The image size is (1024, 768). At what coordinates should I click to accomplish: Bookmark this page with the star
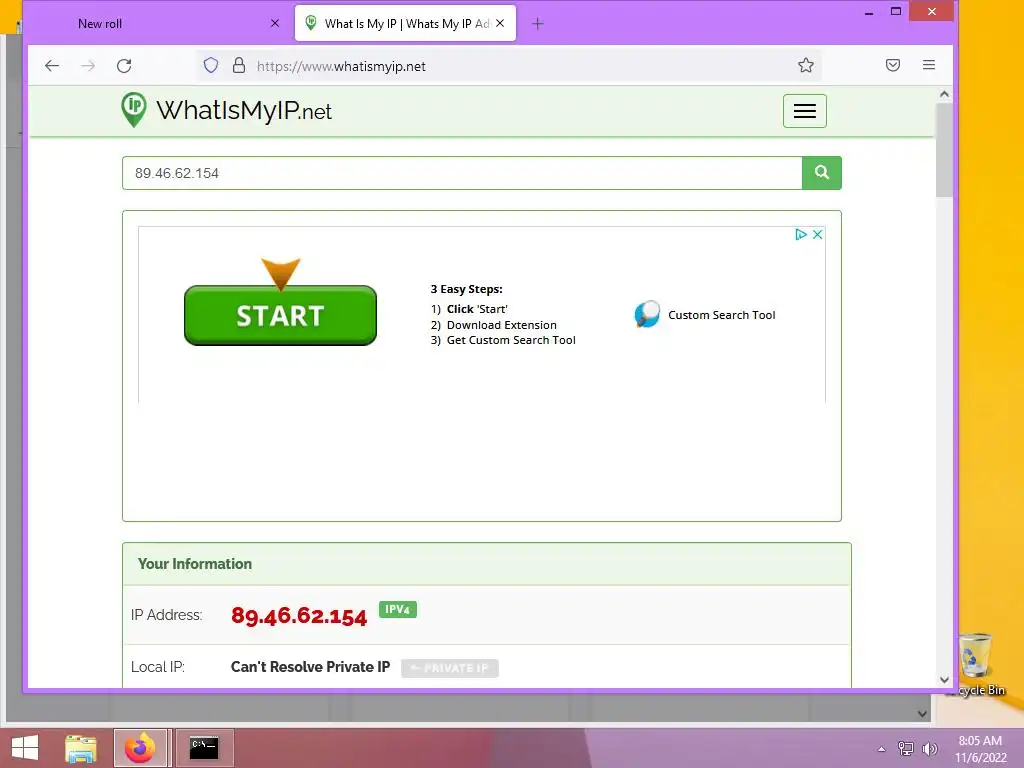[x=806, y=65]
